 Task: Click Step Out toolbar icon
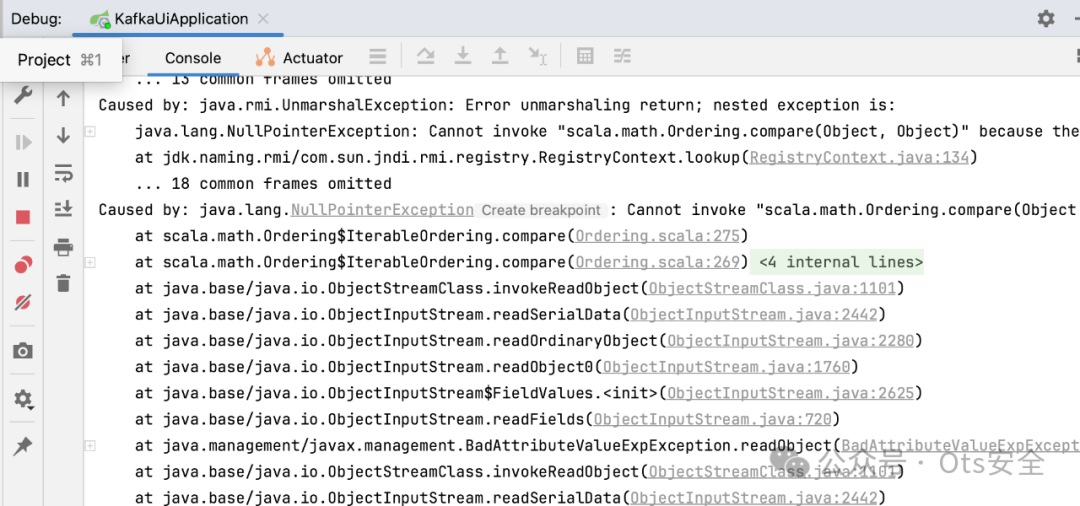pyautogui.click(x=499, y=56)
